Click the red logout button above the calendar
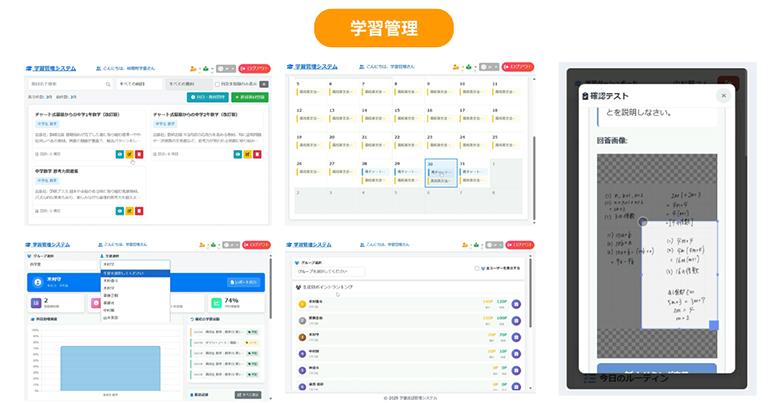Image resolution: width=768 pixels, height=403 pixels. (x=518, y=66)
